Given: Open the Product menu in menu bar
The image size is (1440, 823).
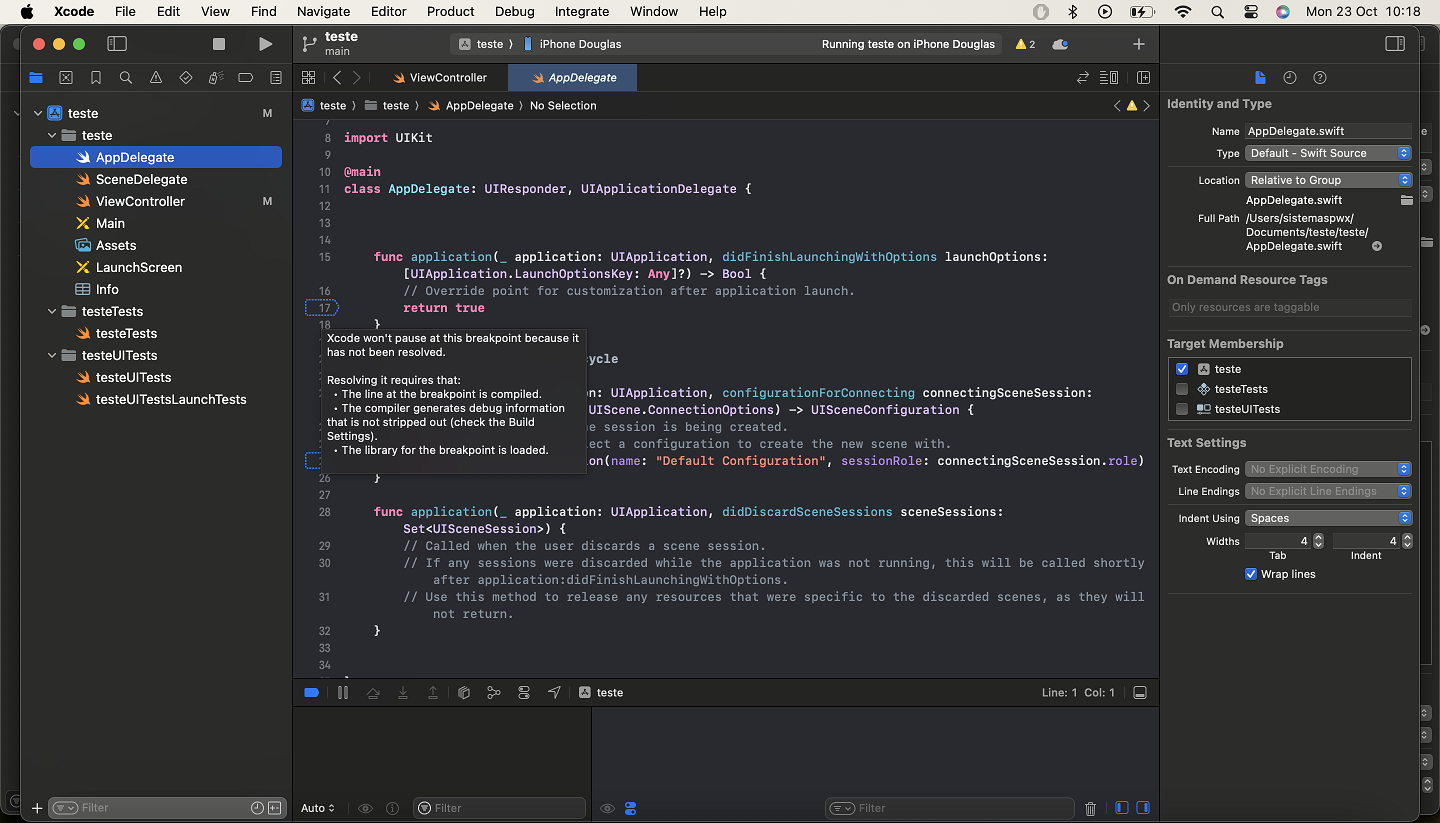Looking at the screenshot, I should point(450,11).
